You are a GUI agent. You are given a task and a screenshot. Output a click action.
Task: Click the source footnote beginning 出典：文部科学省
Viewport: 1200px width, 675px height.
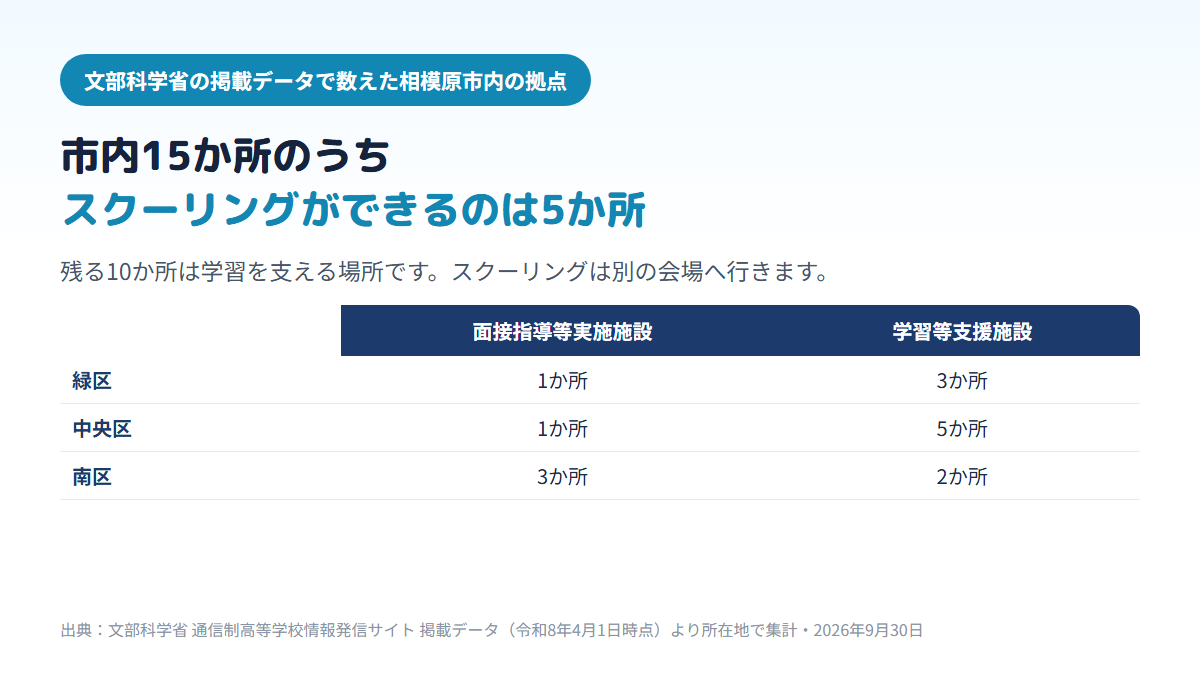[x=492, y=630]
